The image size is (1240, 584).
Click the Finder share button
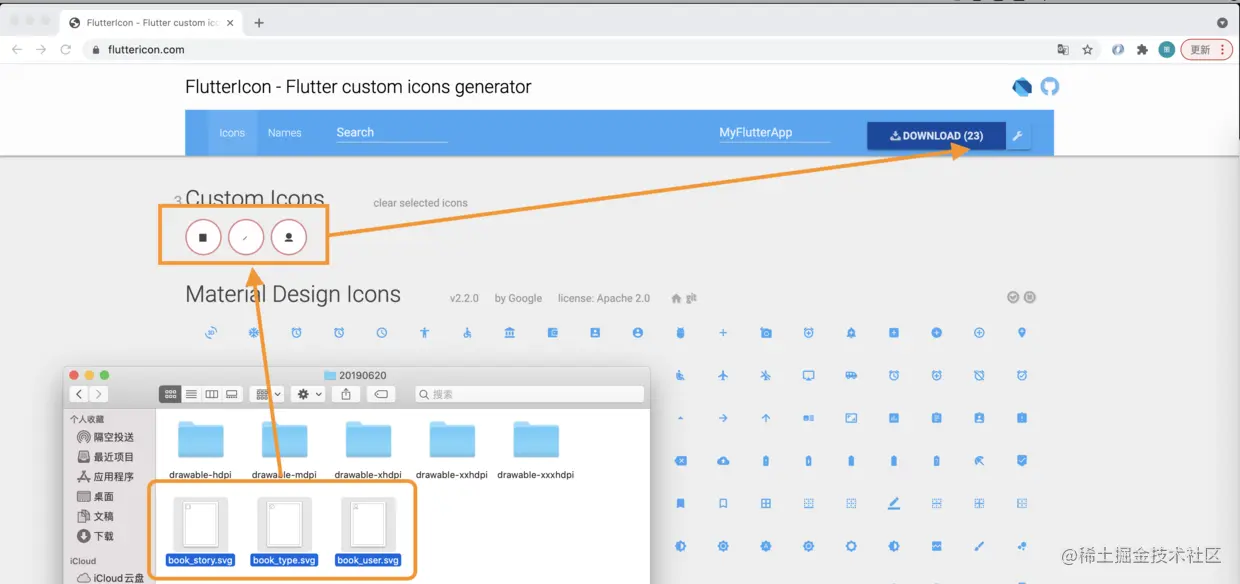coord(346,395)
